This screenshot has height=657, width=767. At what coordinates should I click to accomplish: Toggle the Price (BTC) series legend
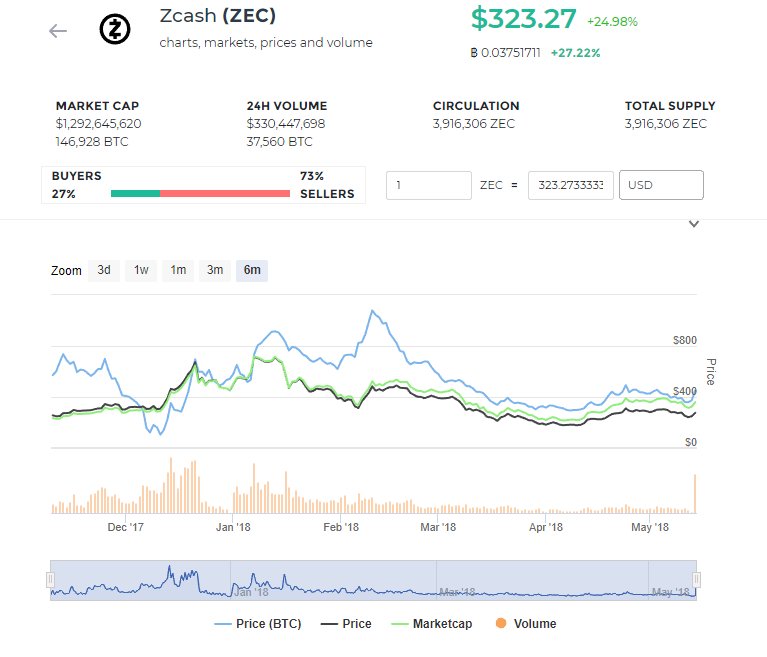[x=258, y=624]
